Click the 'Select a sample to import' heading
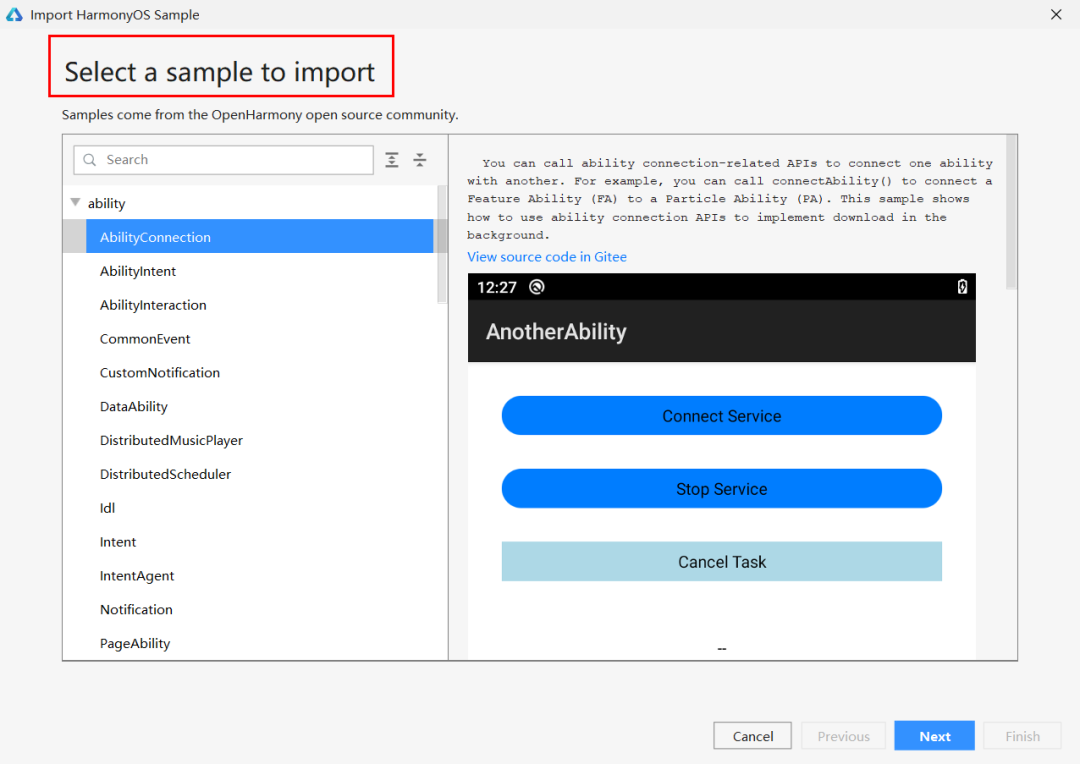Screen dimensions: 1080x764 220,72
